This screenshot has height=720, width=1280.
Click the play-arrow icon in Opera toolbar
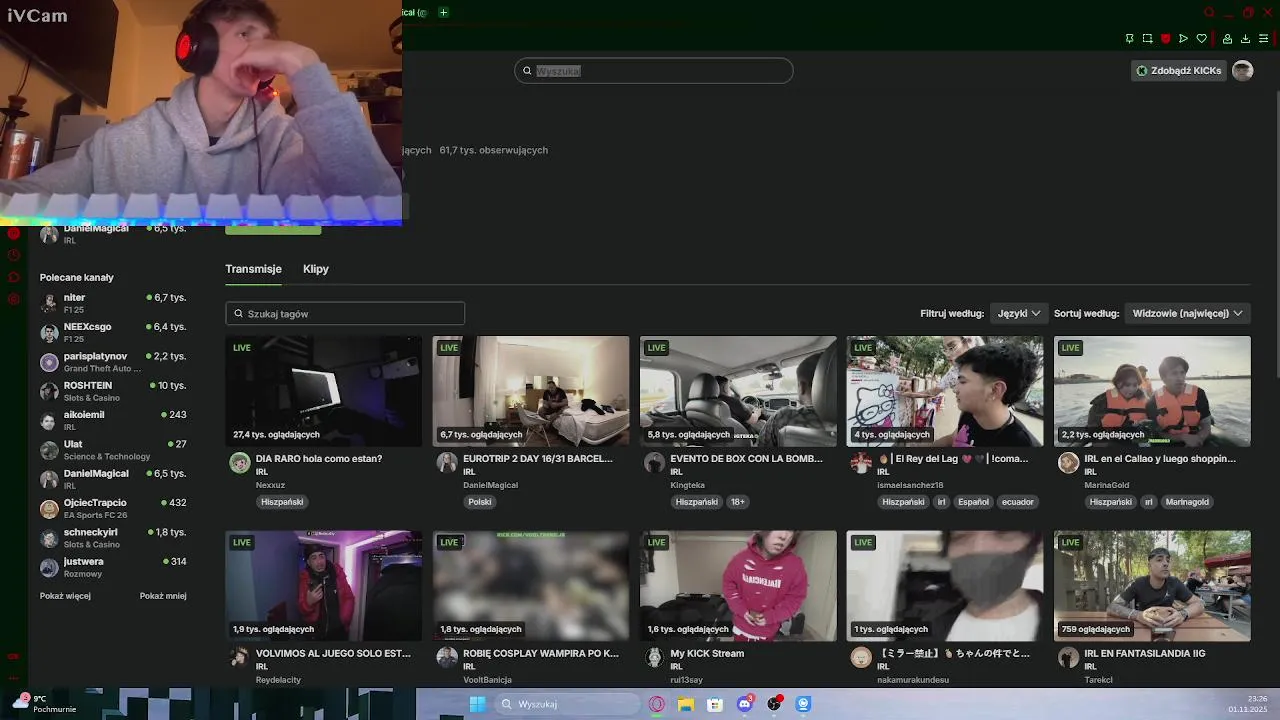pyautogui.click(x=1183, y=39)
